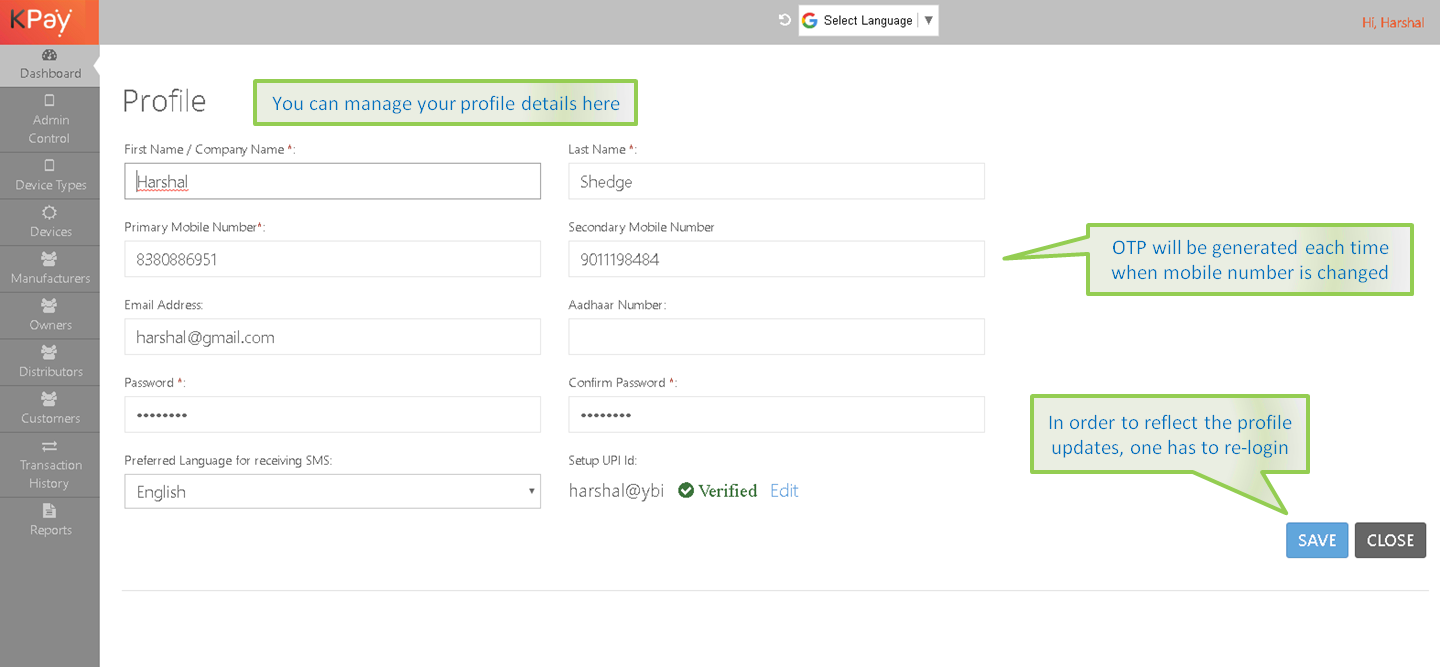Expand Preferred Language for SMS dropdown
The width and height of the screenshot is (1440, 667).
pyautogui.click(x=332, y=492)
